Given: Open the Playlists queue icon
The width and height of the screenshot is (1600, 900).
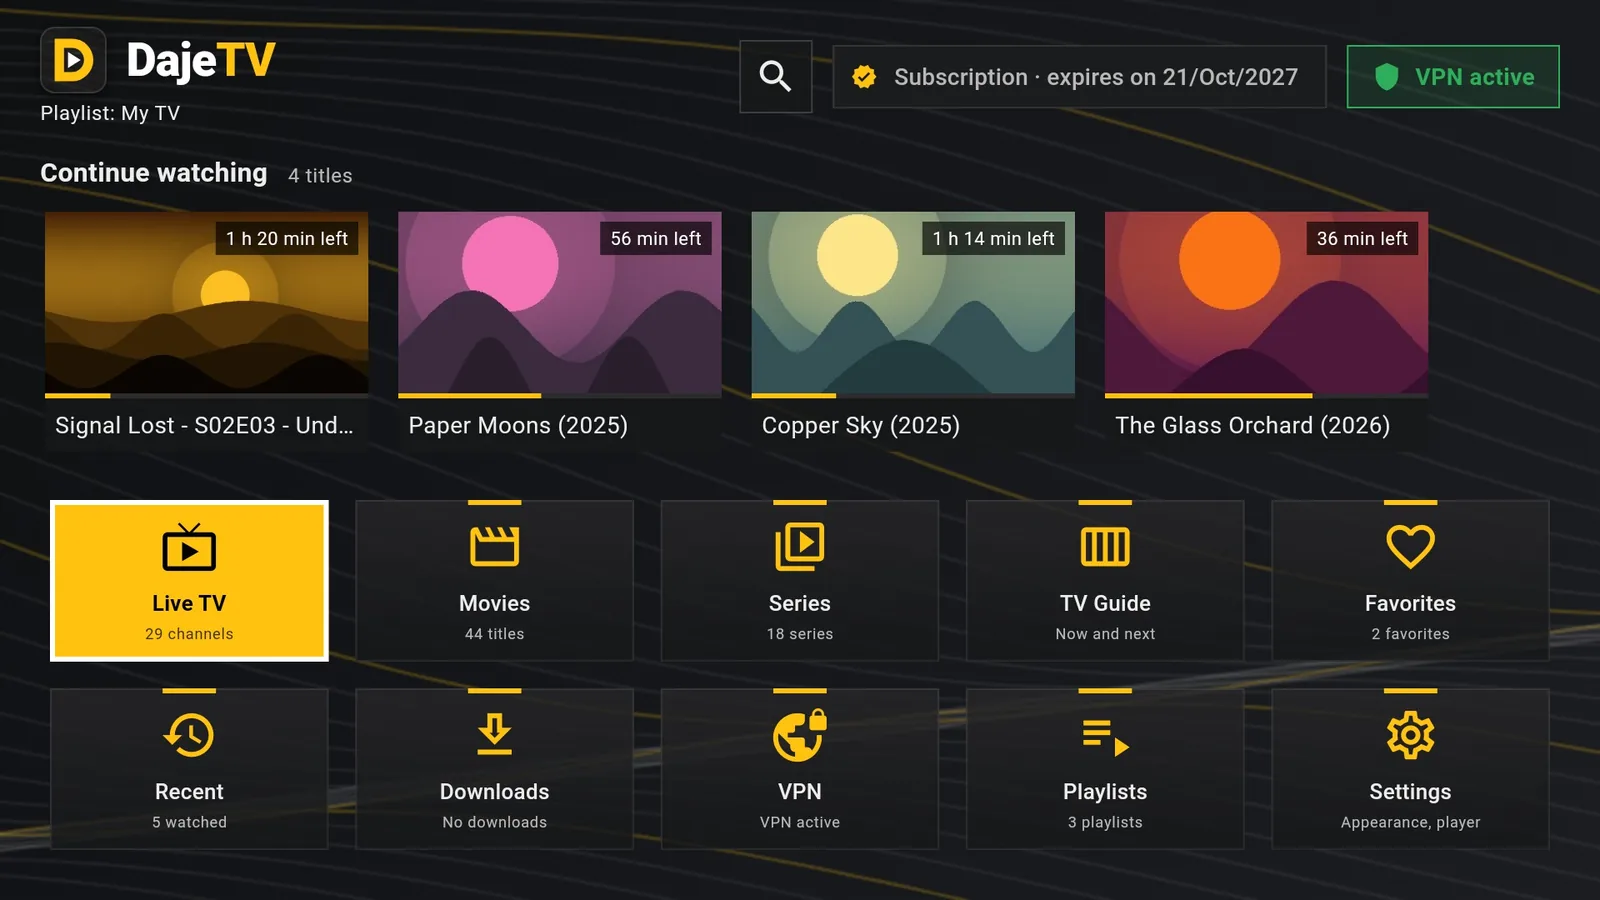Looking at the screenshot, I should 1105,737.
